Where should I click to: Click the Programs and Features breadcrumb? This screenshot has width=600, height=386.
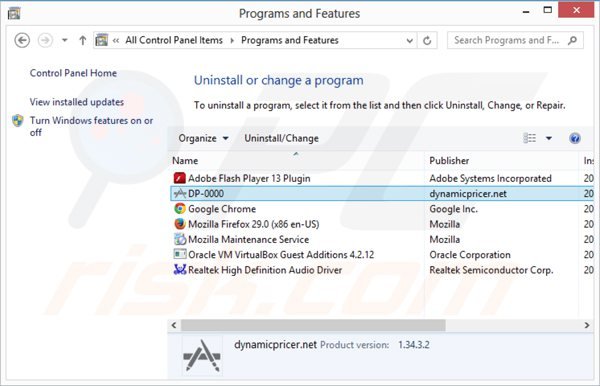click(x=290, y=40)
